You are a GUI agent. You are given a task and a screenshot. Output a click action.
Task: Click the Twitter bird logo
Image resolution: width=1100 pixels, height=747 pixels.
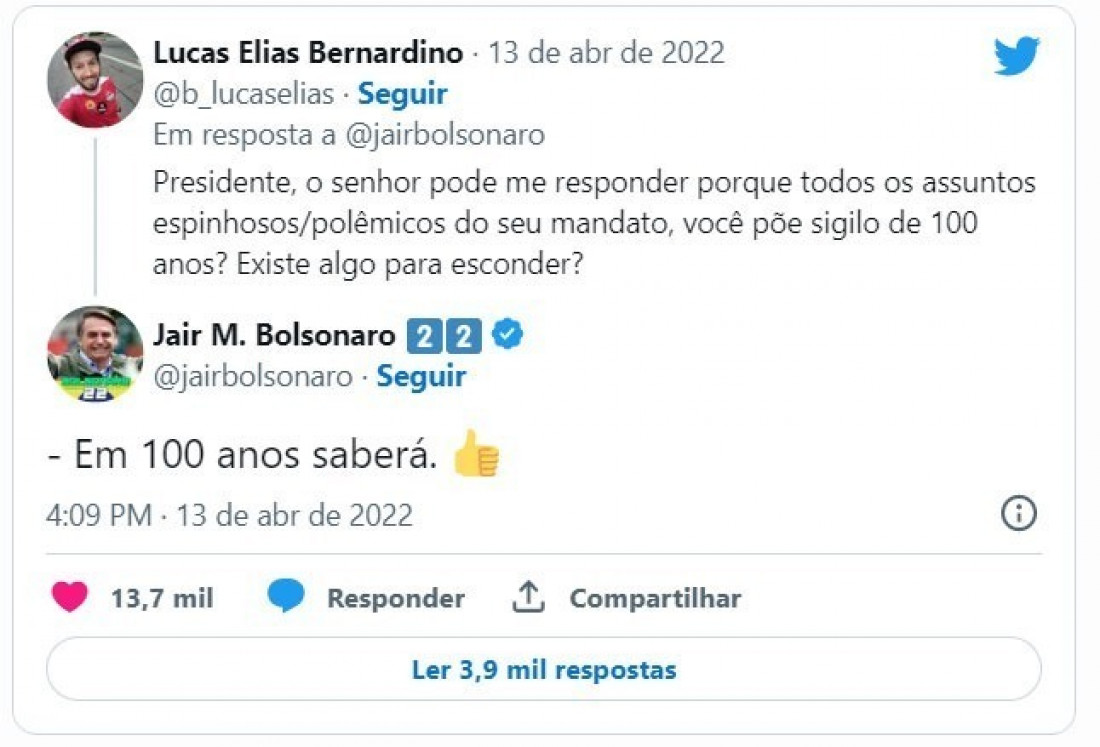(1016, 56)
